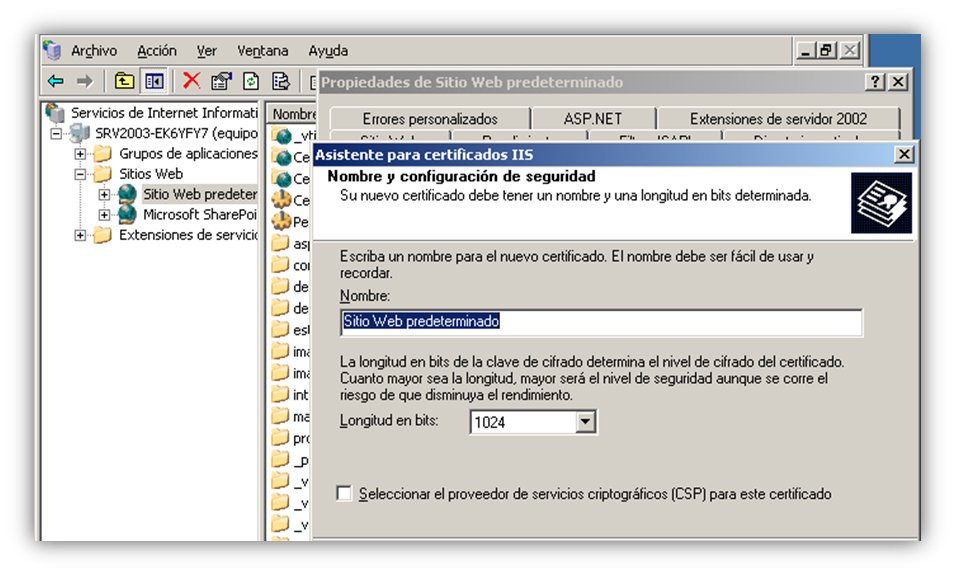Click the globe icon of Microsoft SharePoint site
The width and height of the screenshot is (955, 575).
click(127, 214)
